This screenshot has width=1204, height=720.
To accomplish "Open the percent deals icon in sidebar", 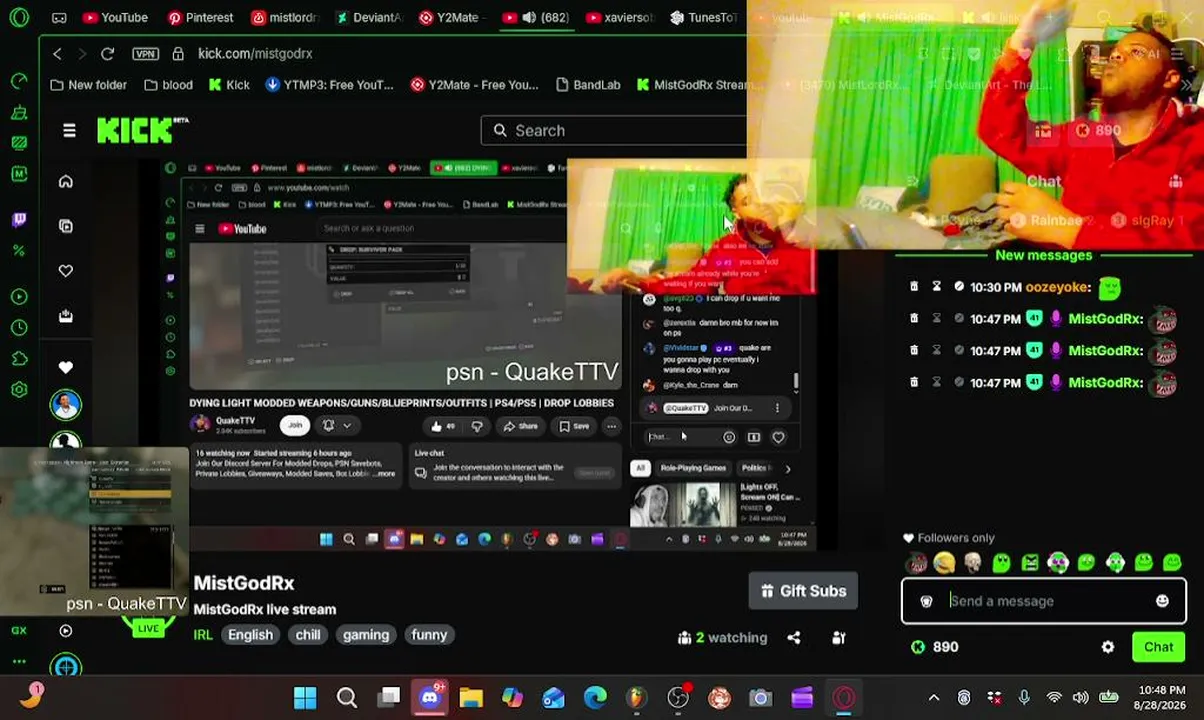I will point(19,251).
